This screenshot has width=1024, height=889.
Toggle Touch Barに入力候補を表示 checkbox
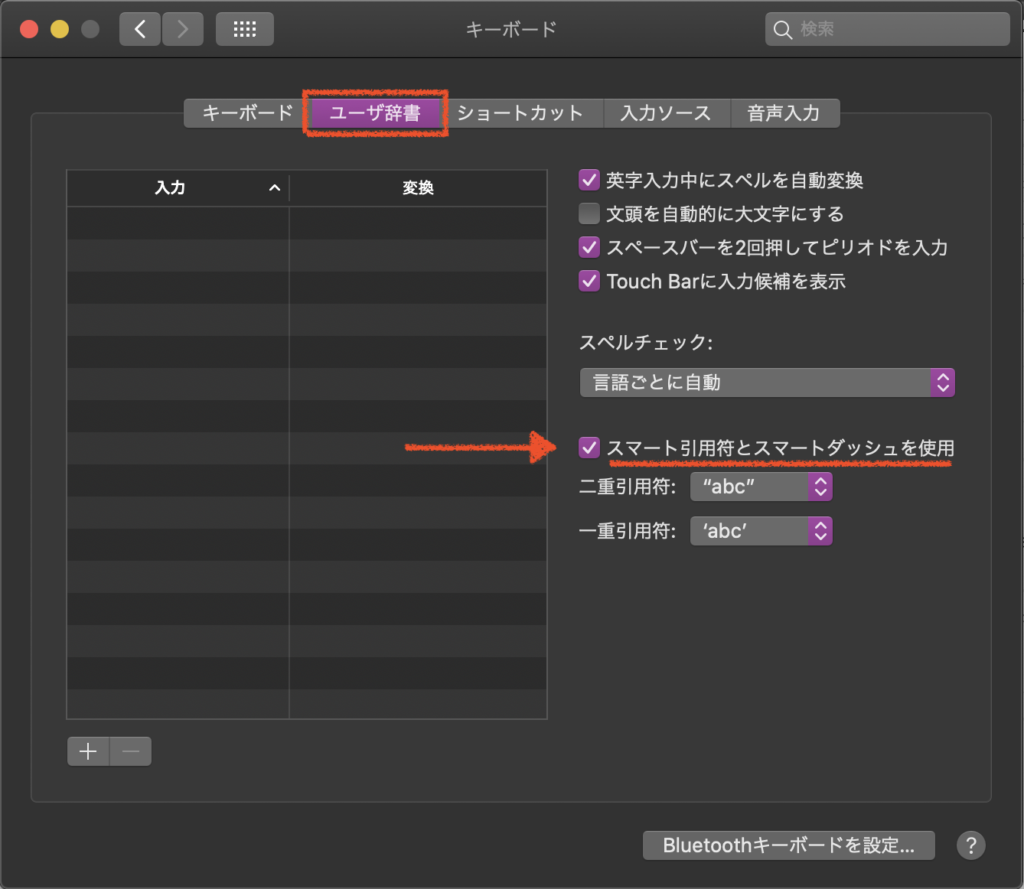point(589,281)
